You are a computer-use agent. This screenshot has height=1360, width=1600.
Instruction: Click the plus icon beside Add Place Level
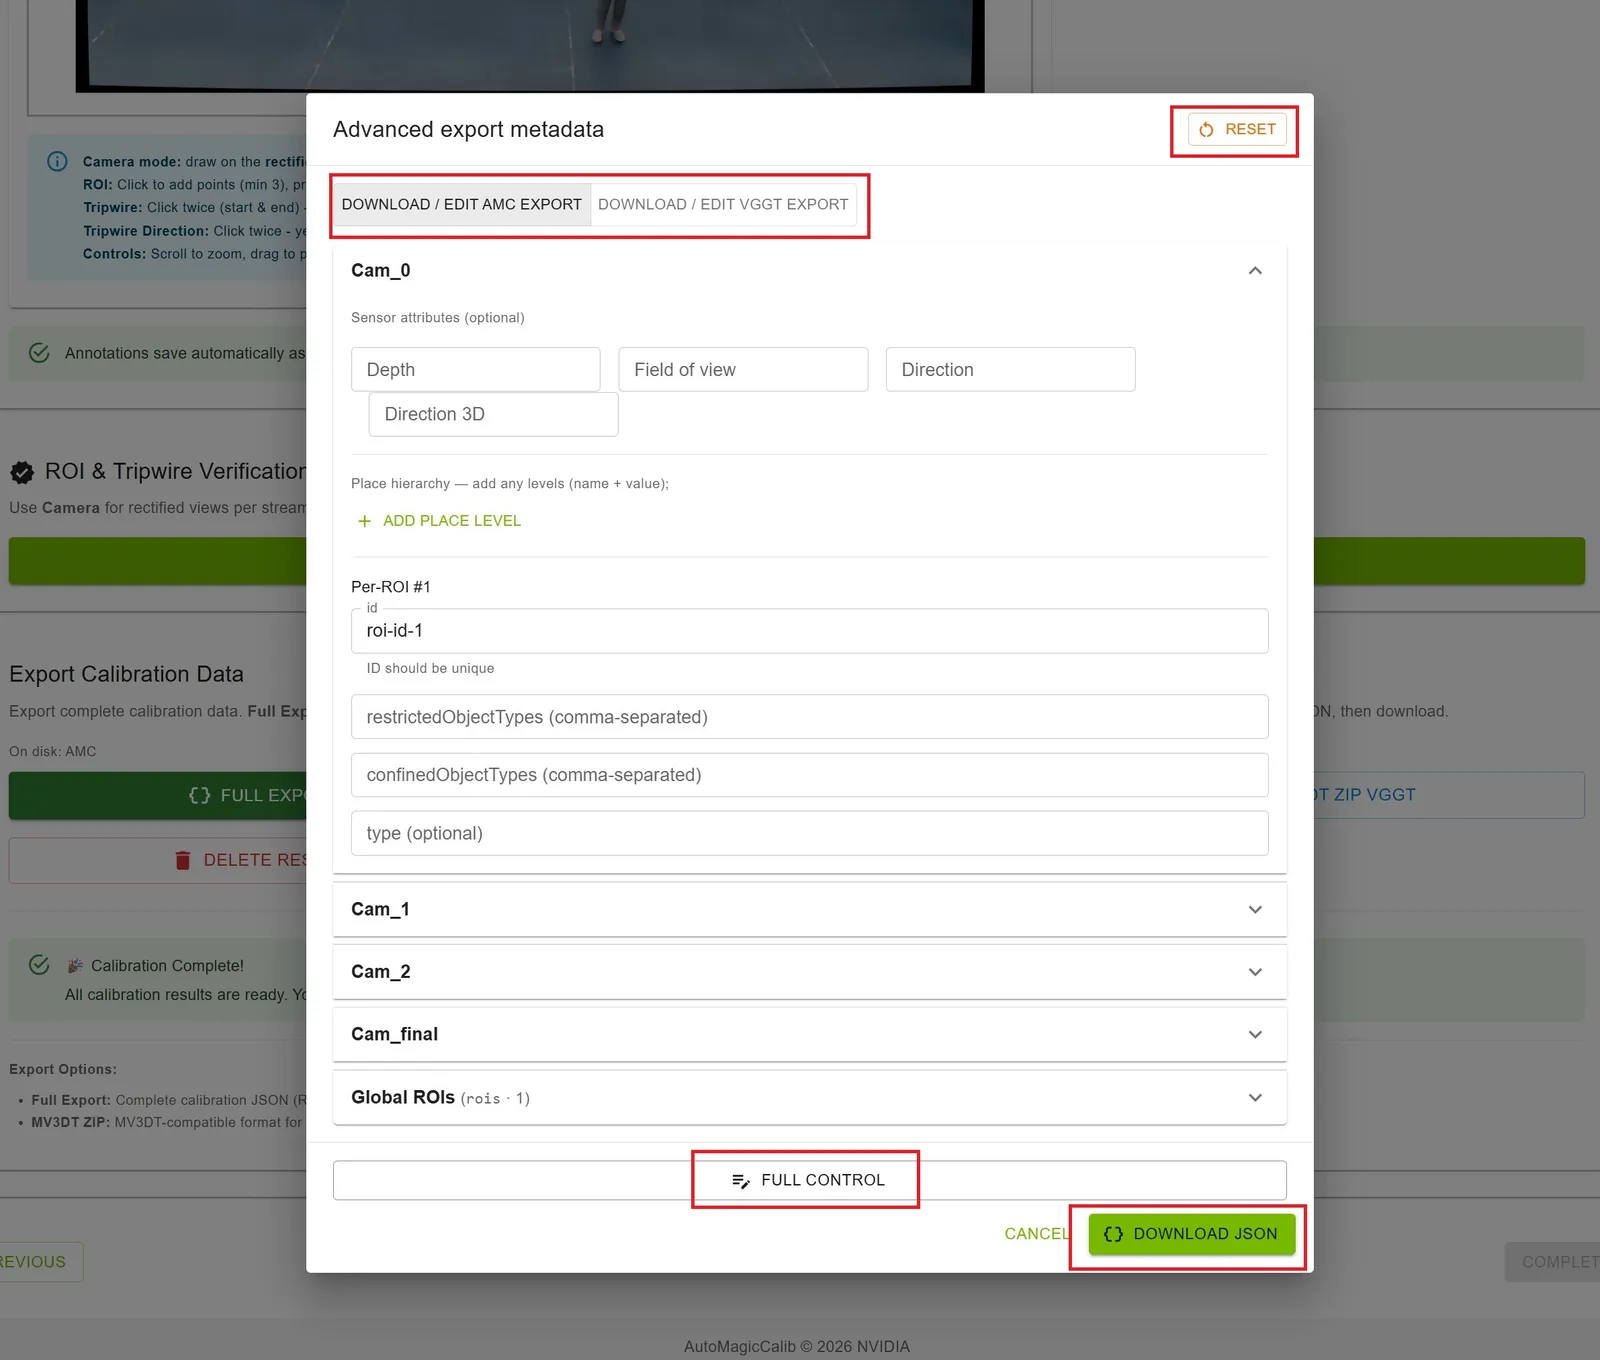point(364,521)
